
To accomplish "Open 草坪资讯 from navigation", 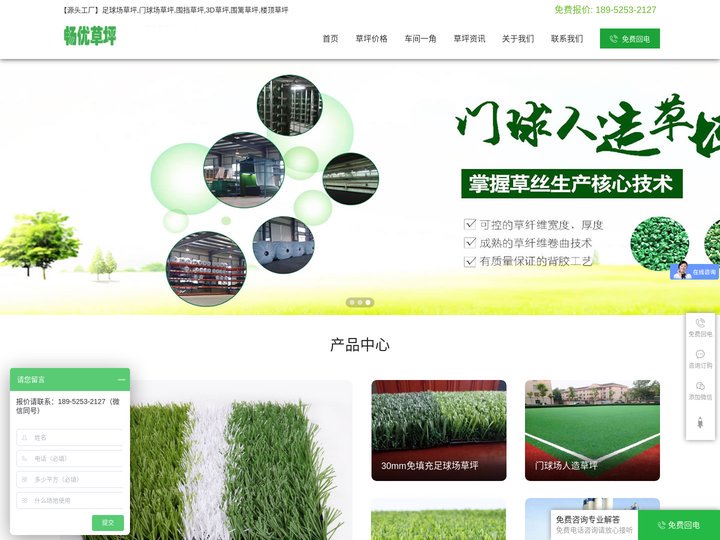I will pos(469,39).
